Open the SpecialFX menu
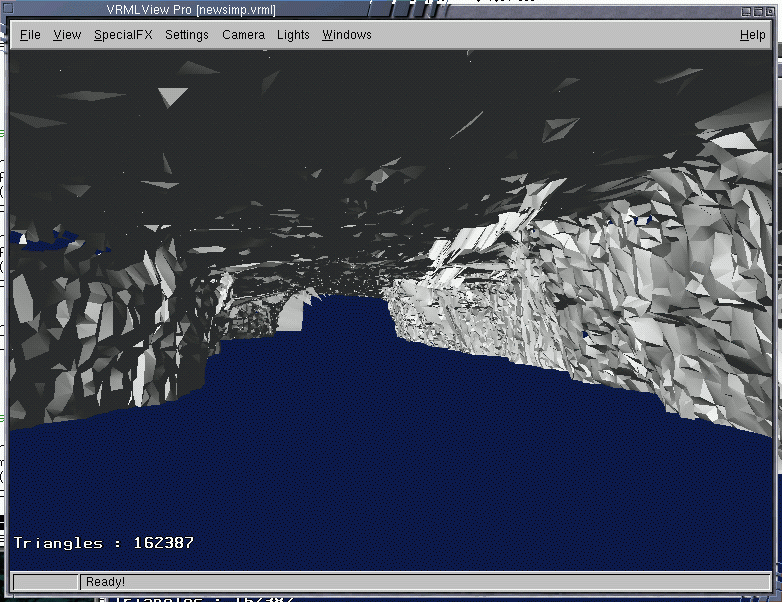The height and width of the screenshot is (602, 782). tap(123, 35)
